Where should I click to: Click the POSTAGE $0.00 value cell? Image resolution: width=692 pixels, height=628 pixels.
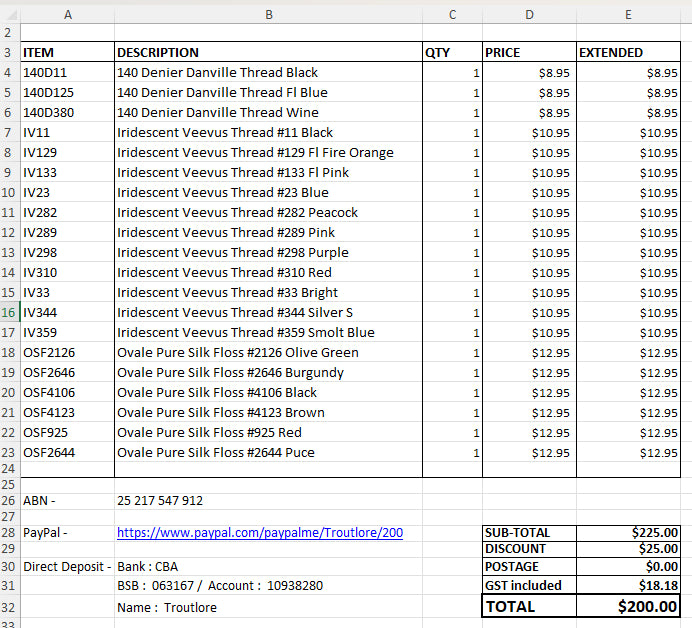click(628, 567)
